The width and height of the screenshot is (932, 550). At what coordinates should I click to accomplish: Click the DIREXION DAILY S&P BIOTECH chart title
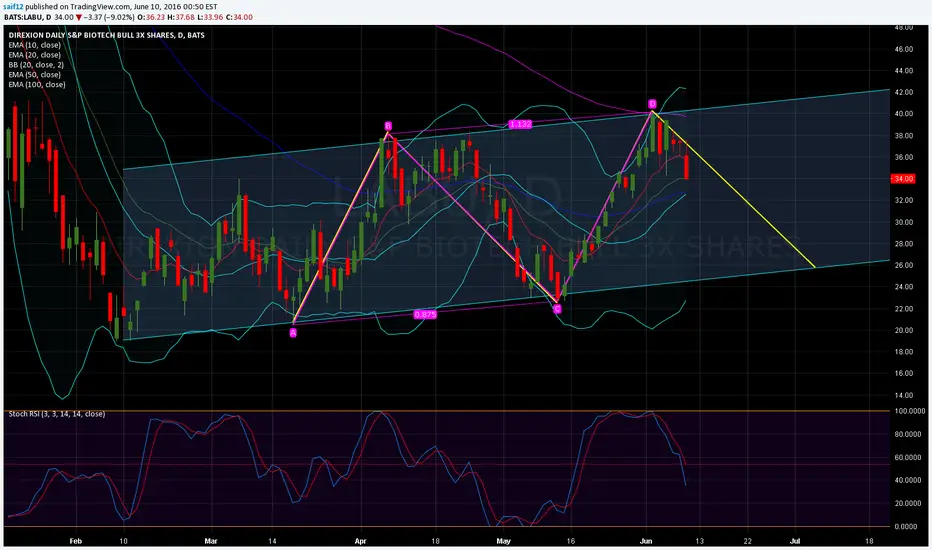pos(106,35)
